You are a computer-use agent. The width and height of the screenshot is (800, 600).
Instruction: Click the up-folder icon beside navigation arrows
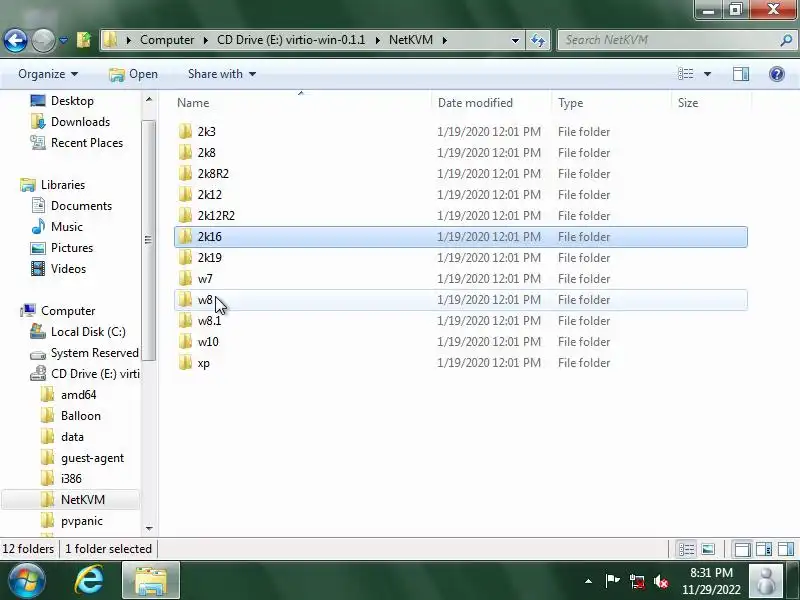(x=84, y=39)
